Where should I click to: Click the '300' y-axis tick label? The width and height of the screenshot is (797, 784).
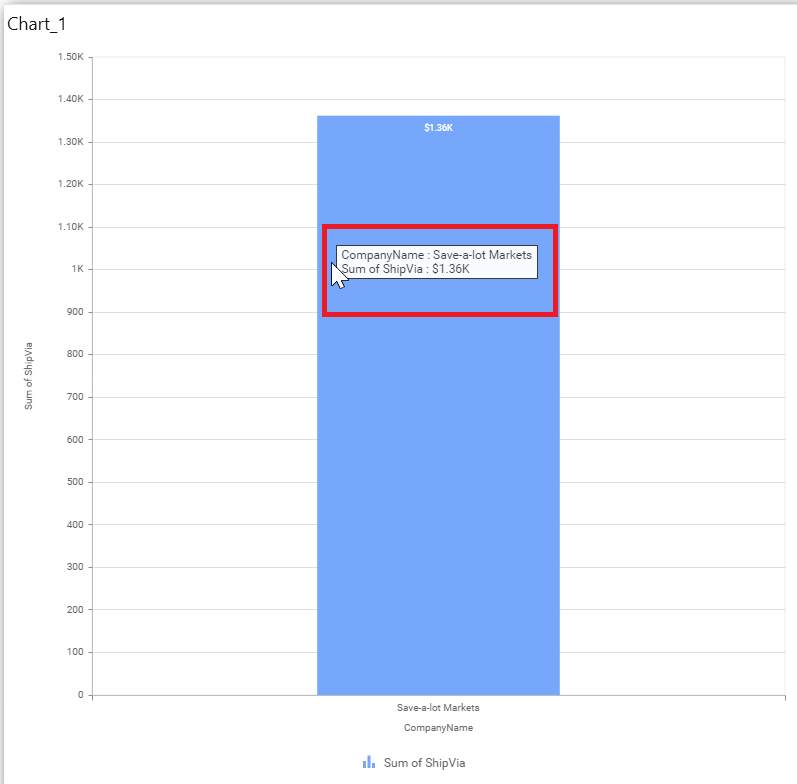75,566
